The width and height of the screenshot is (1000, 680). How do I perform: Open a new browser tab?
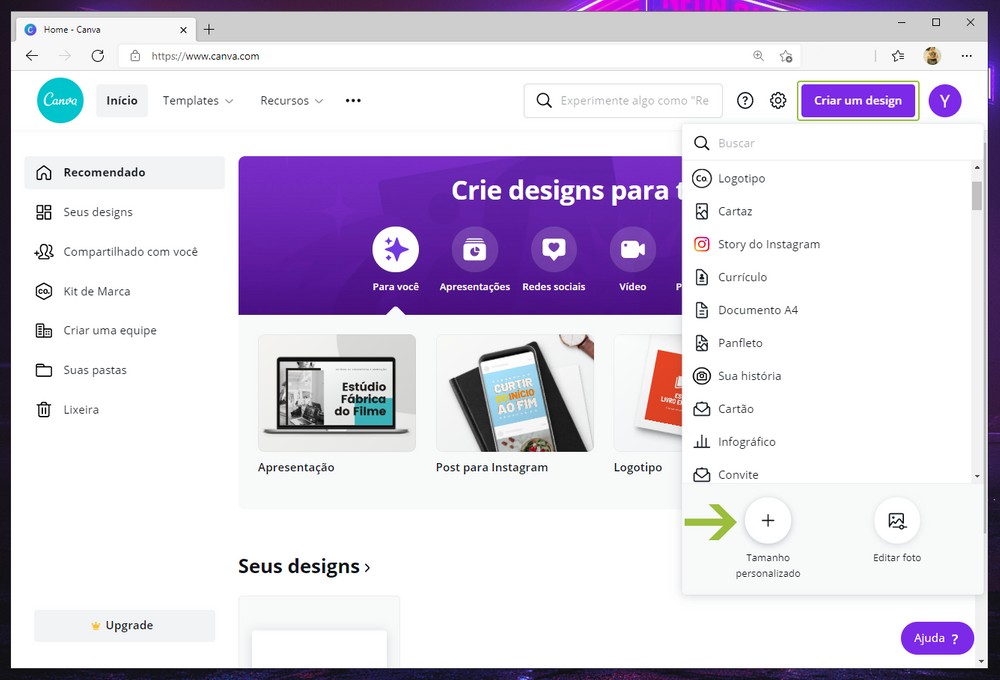pyautogui.click(x=209, y=29)
